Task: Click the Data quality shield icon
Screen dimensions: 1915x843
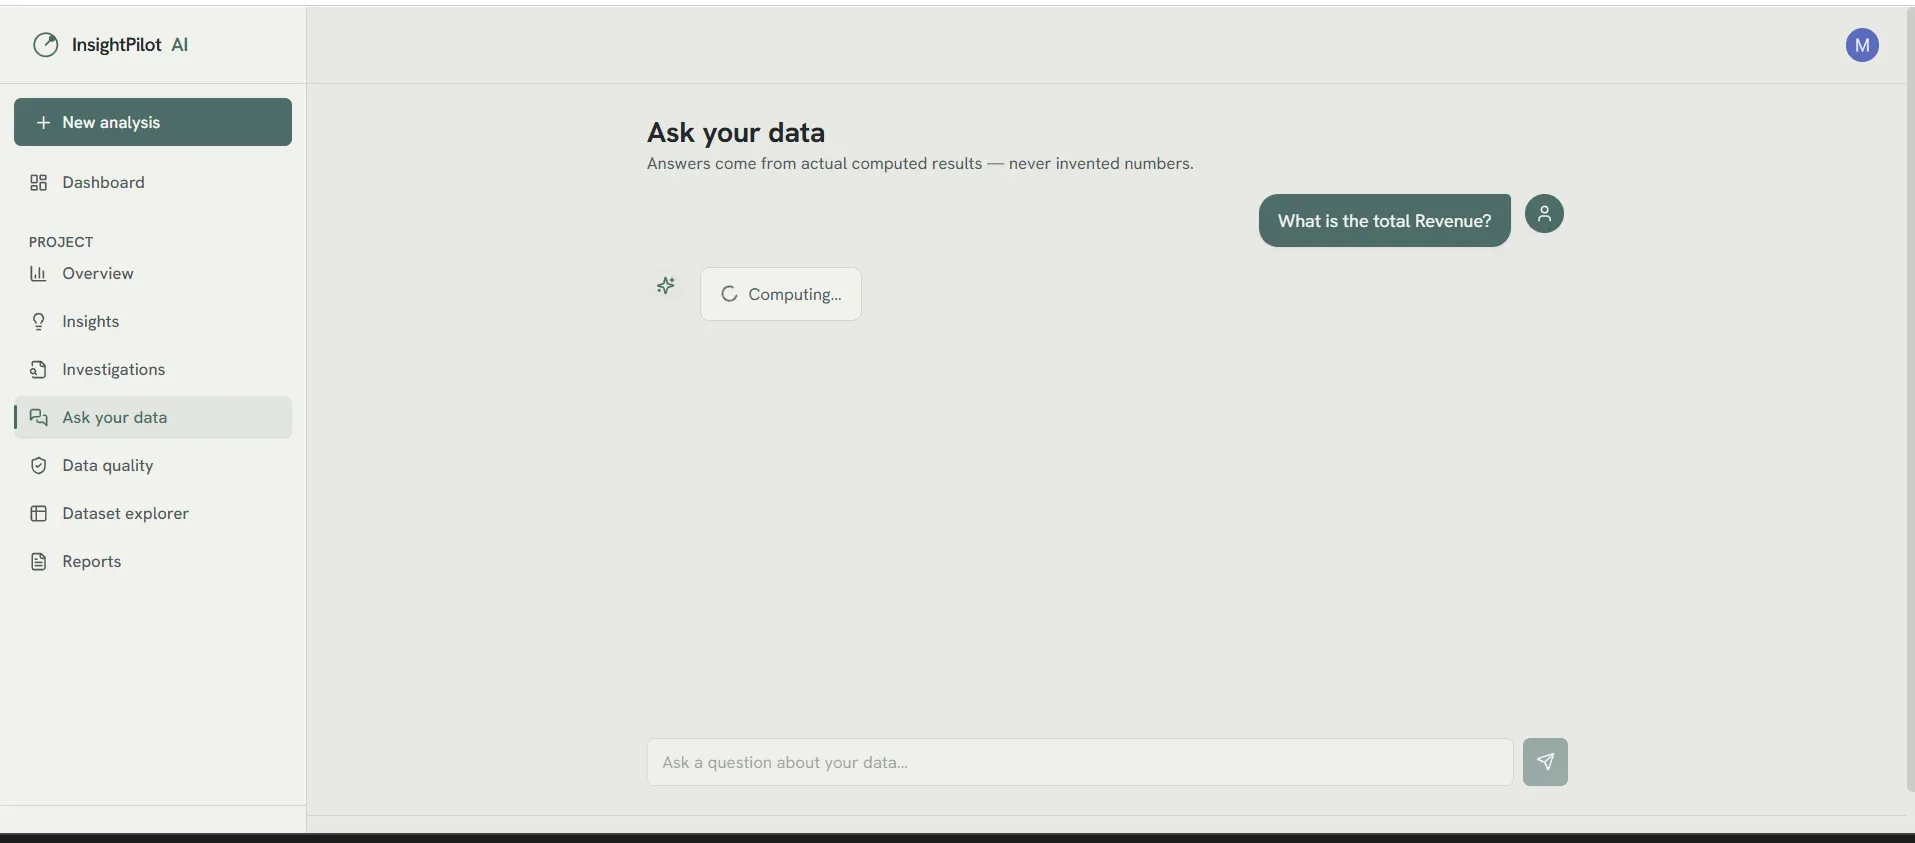Action: coord(38,465)
